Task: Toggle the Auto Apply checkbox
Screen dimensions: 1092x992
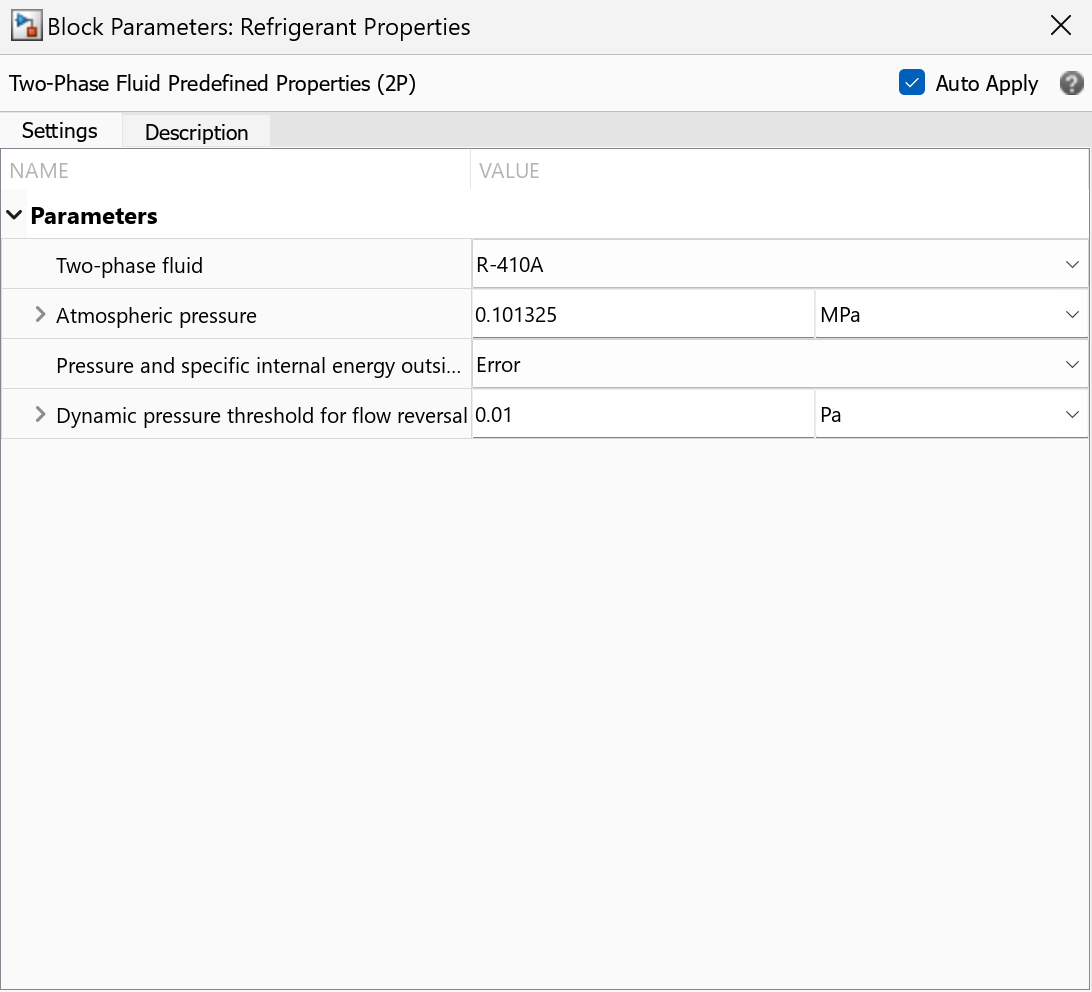Action: (x=911, y=83)
